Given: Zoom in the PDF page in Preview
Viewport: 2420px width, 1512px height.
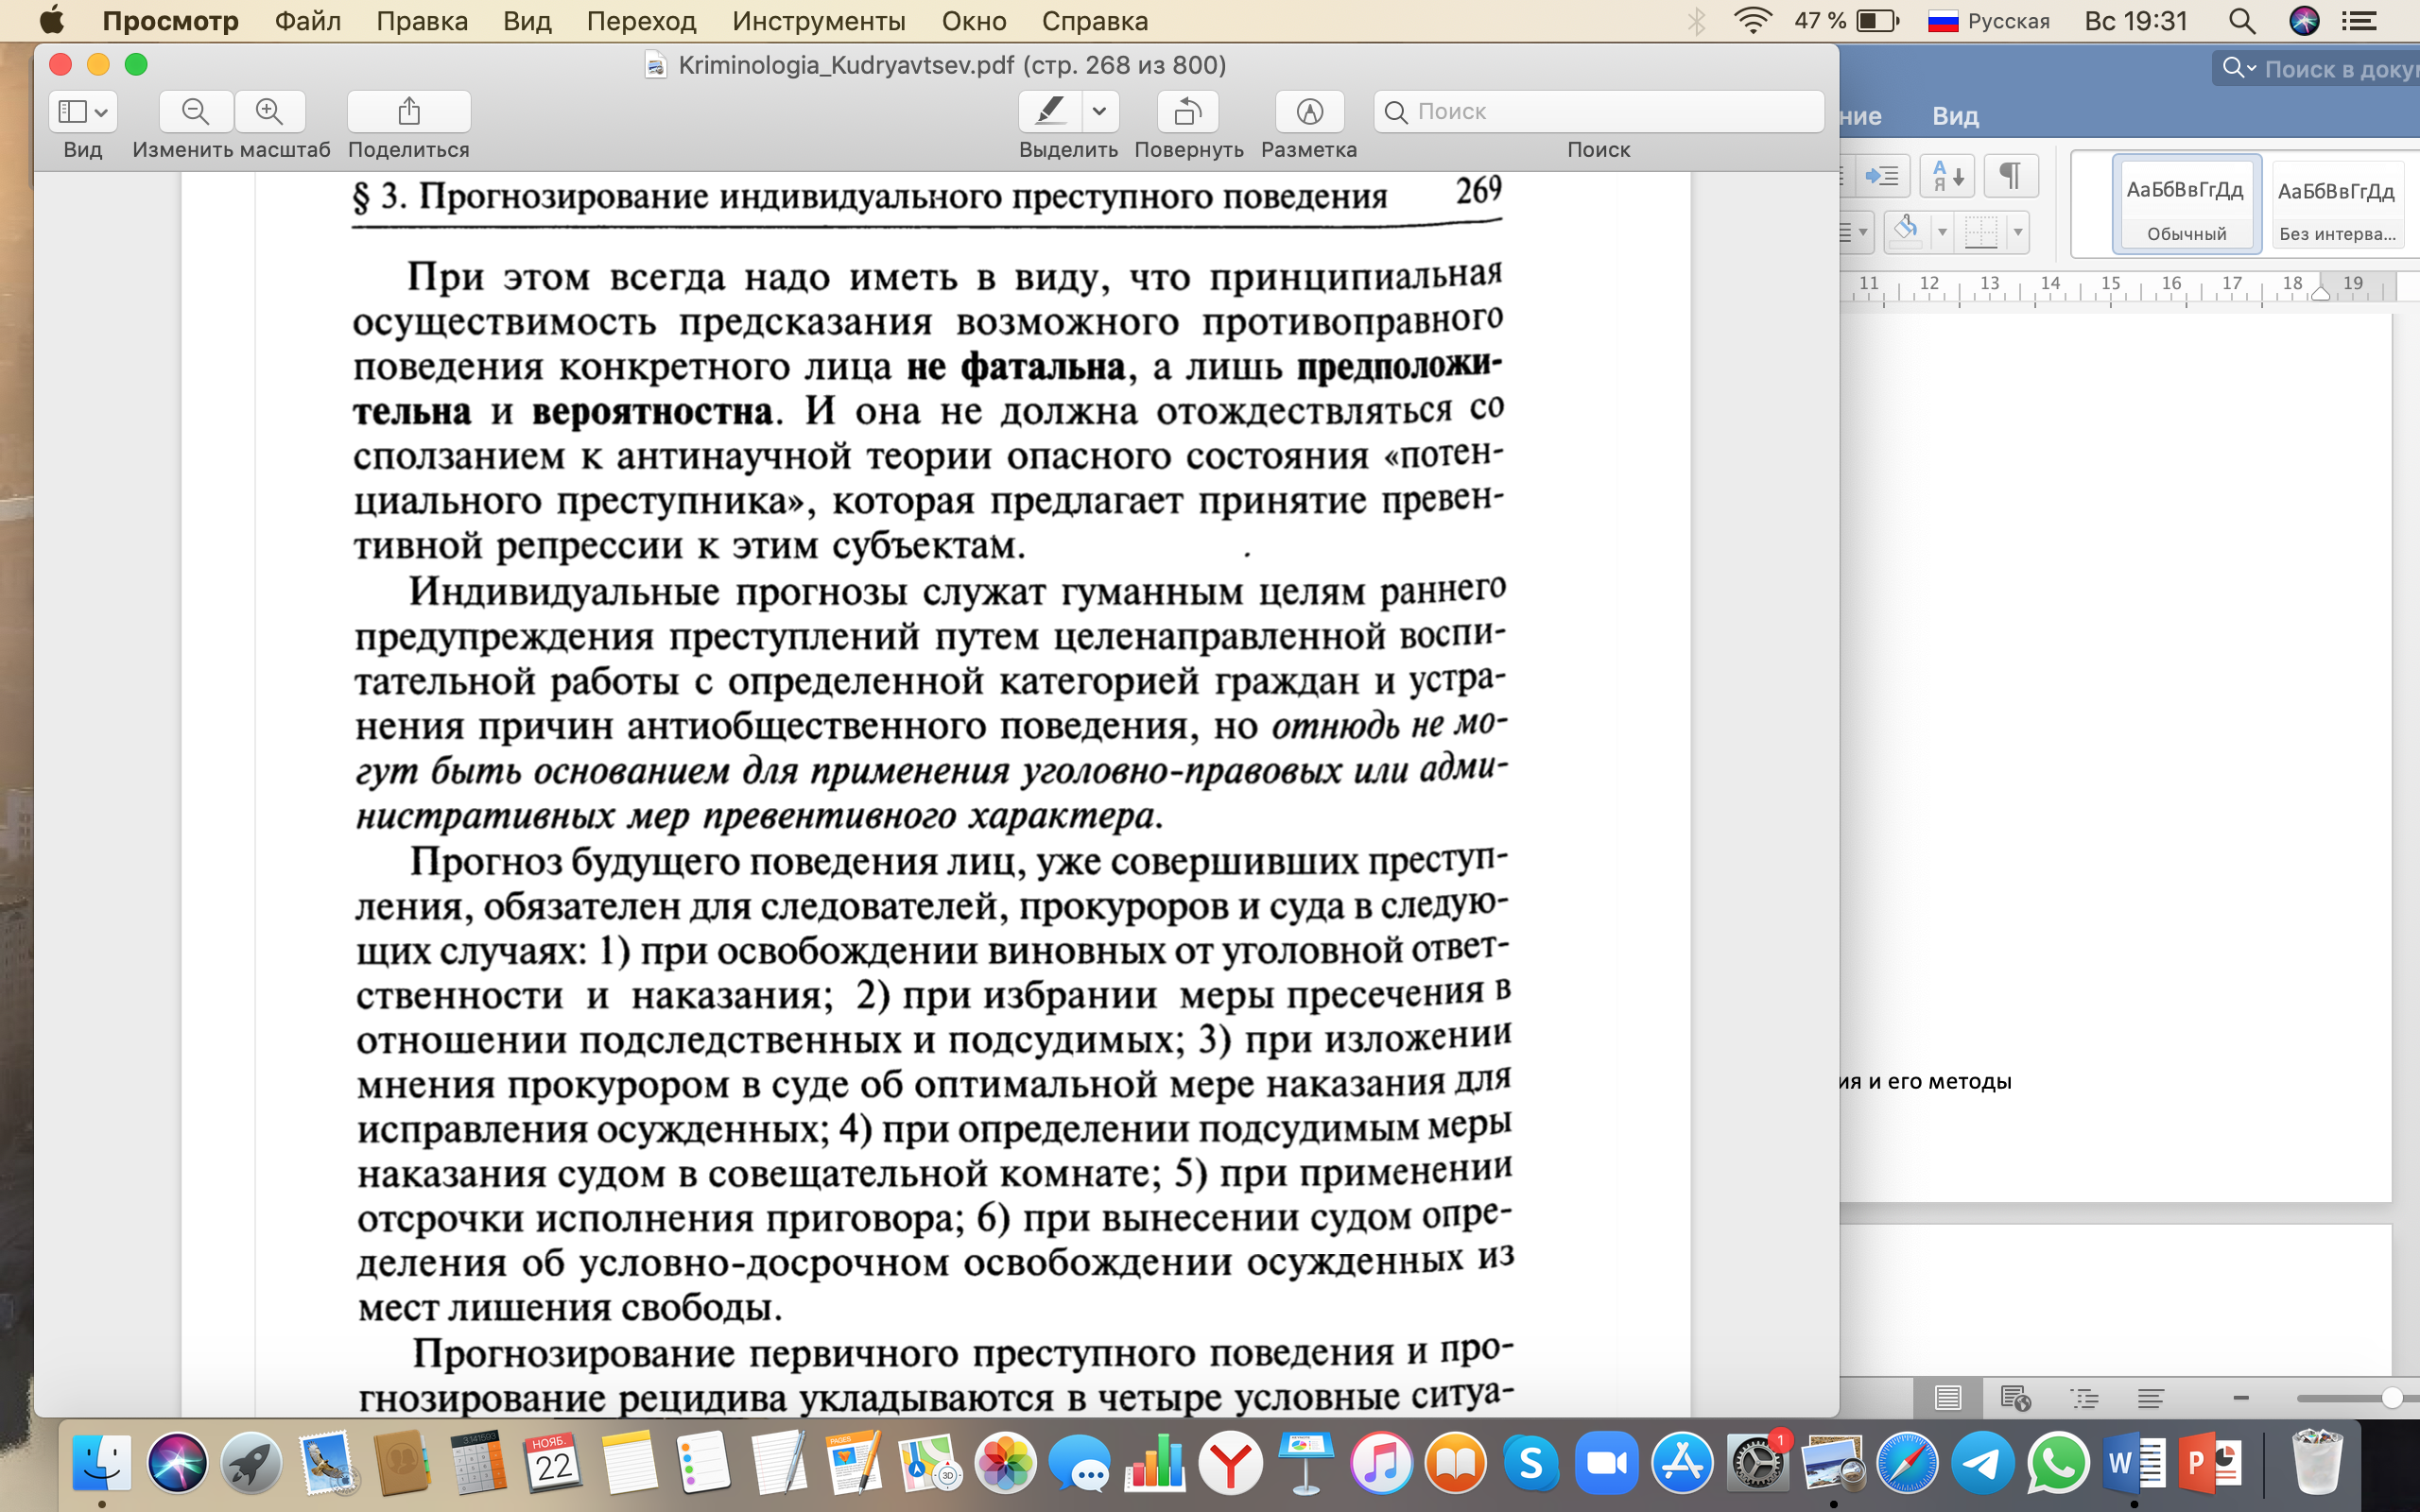Looking at the screenshot, I should click(269, 111).
